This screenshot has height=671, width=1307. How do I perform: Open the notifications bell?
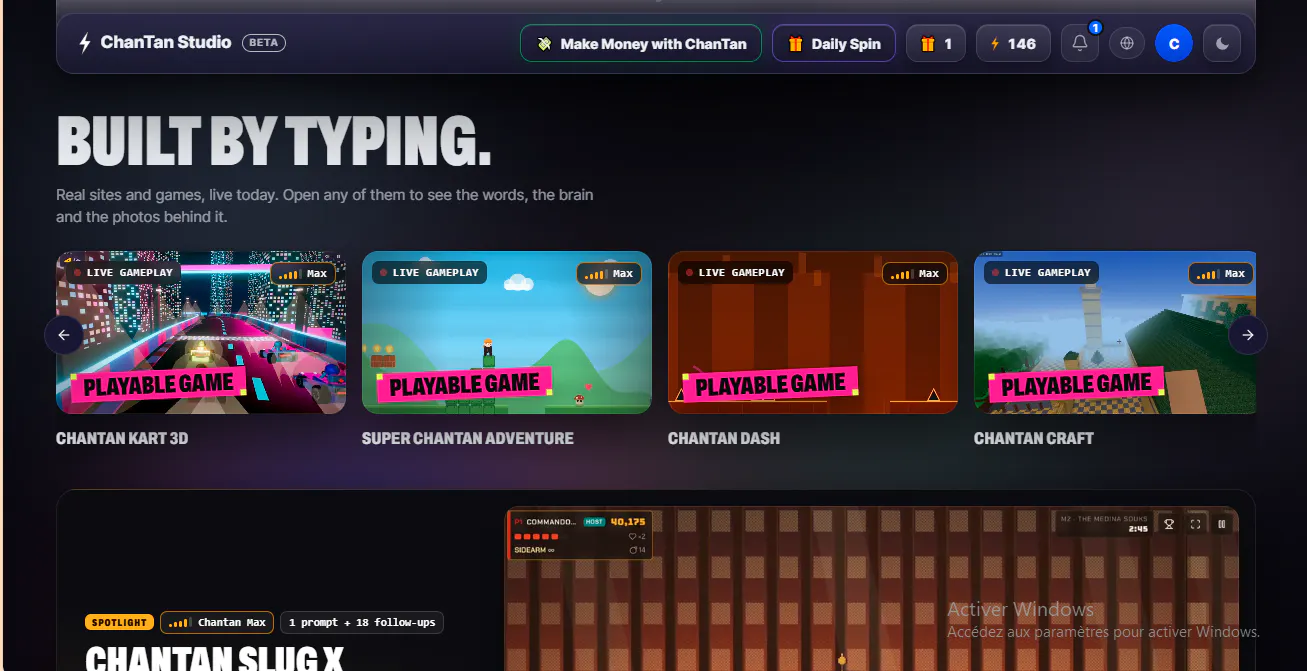(x=1080, y=43)
